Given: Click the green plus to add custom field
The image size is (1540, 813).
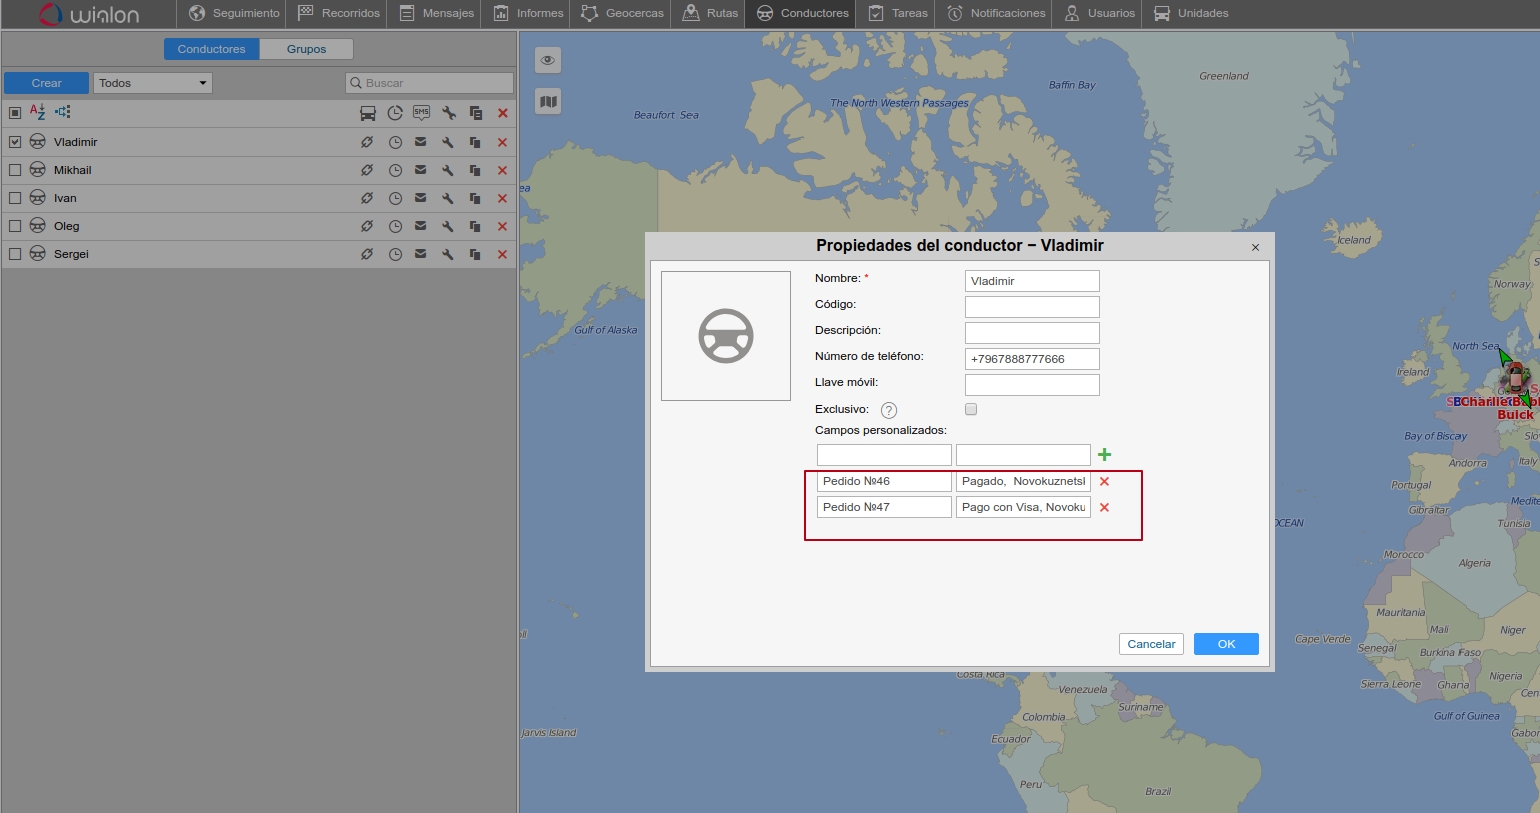Looking at the screenshot, I should (x=1104, y=455).
